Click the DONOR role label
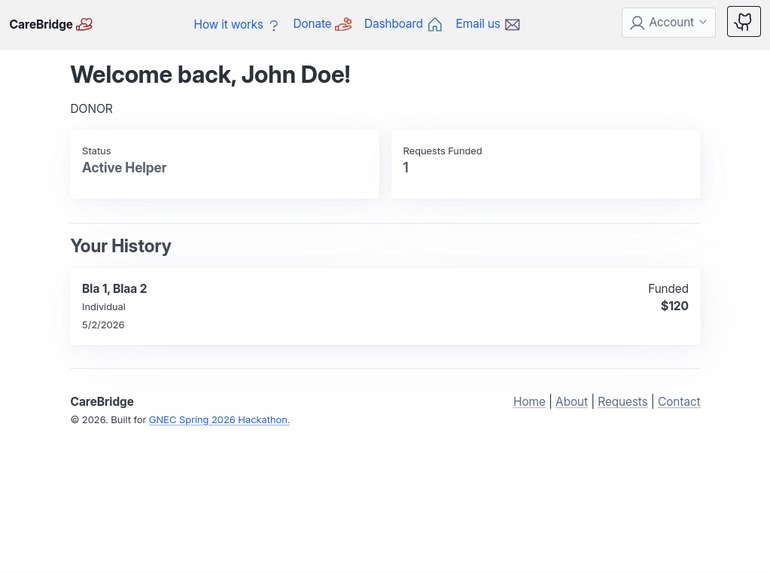 click(x=91, y=109)
